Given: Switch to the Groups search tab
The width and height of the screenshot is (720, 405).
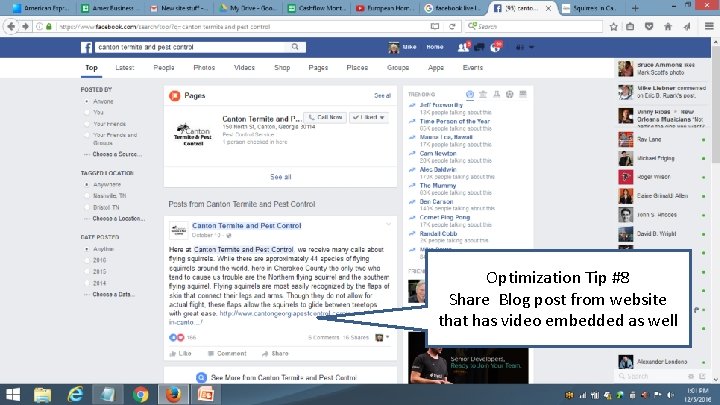Looking at the screenshot, I should click(398, 68).
